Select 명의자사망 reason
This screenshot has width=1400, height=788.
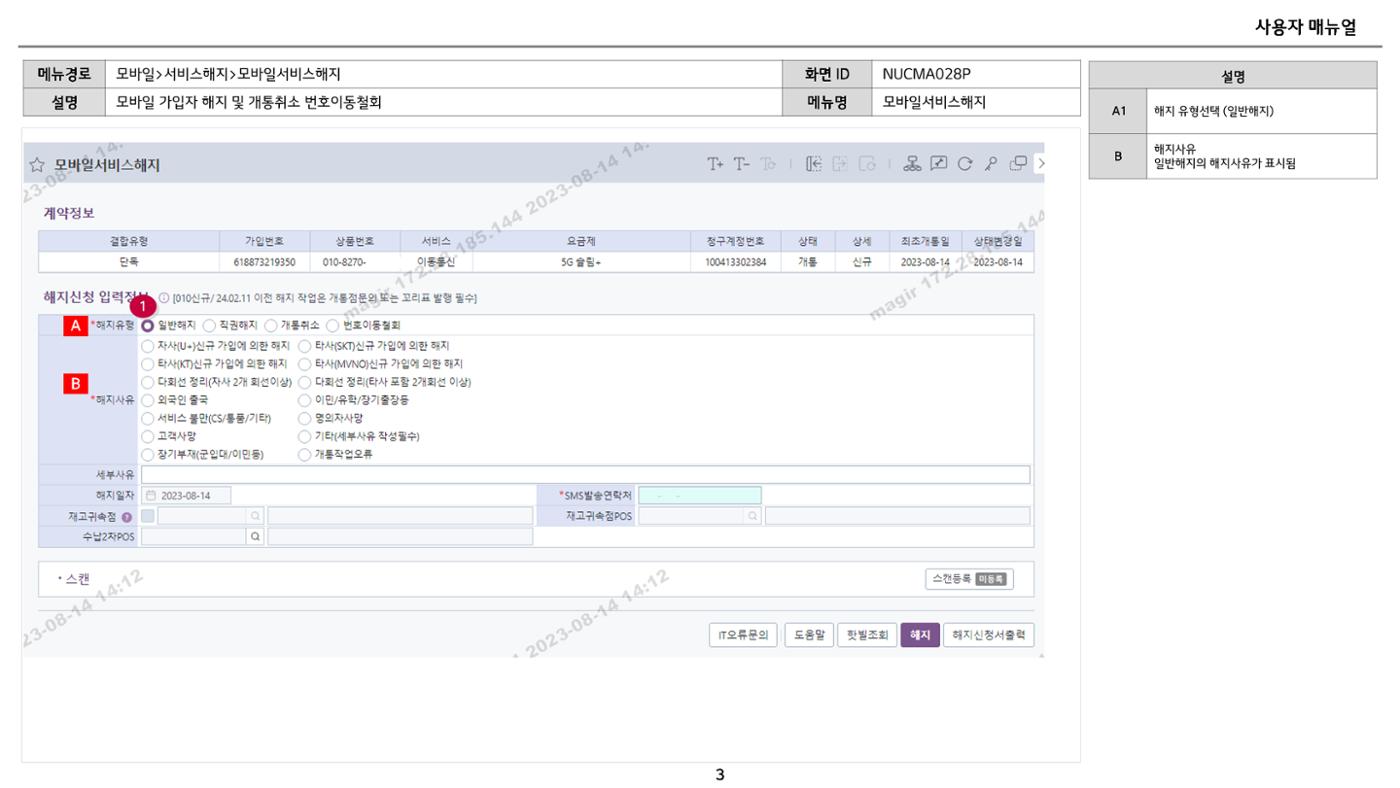[305, 418]
